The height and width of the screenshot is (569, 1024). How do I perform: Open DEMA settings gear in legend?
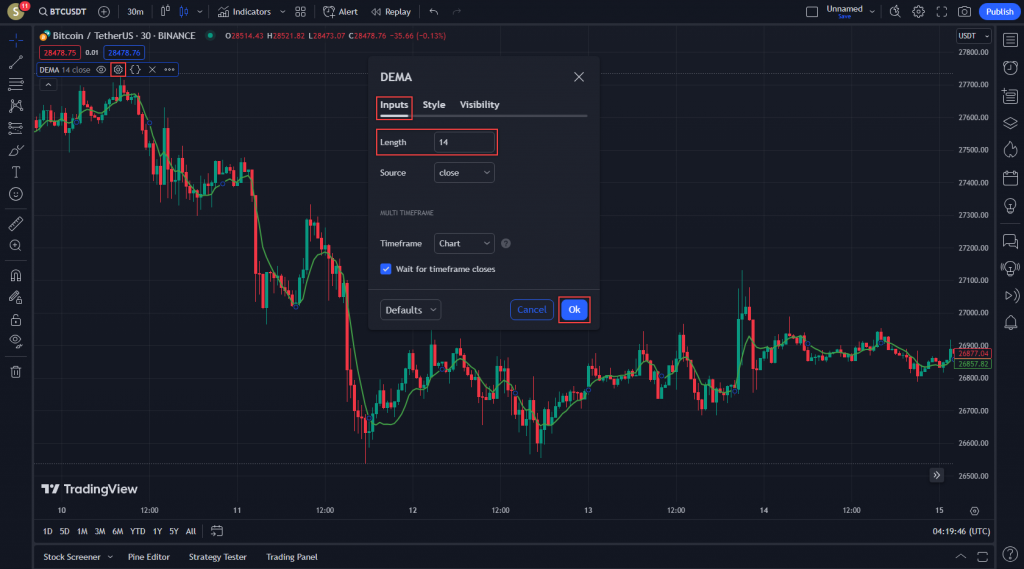[x=118, y=69]
